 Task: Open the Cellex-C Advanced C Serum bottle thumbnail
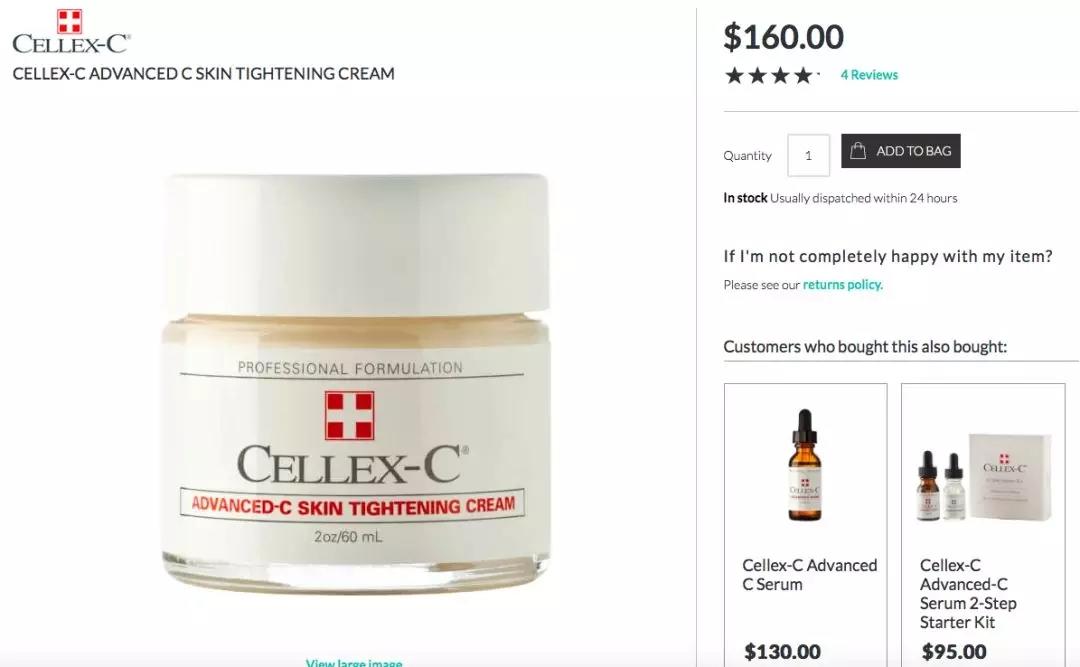[x=804, y=464]
